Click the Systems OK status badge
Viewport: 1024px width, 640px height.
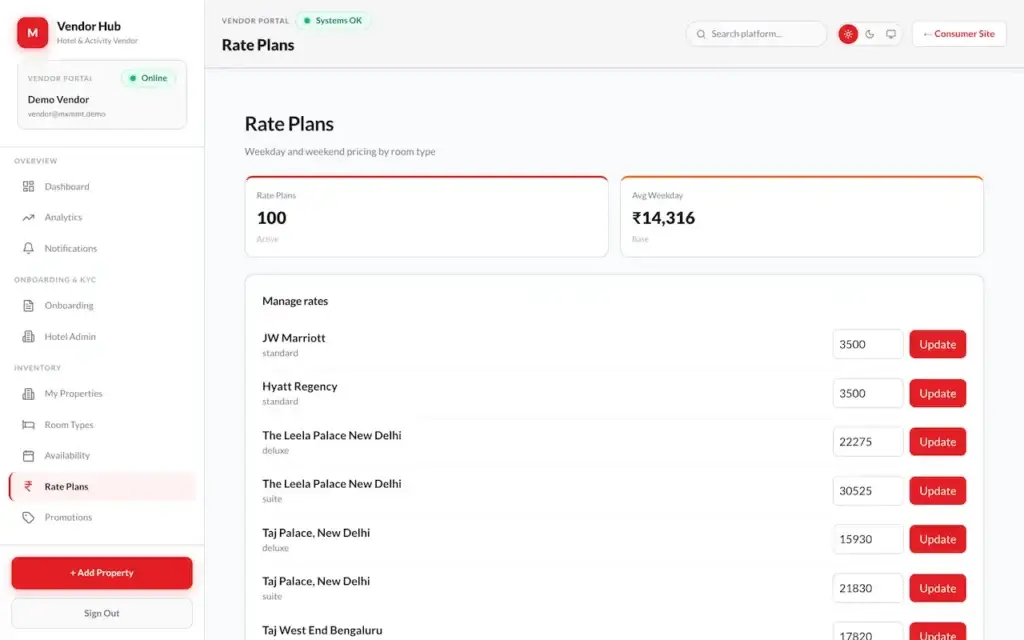tap(333, 20)
